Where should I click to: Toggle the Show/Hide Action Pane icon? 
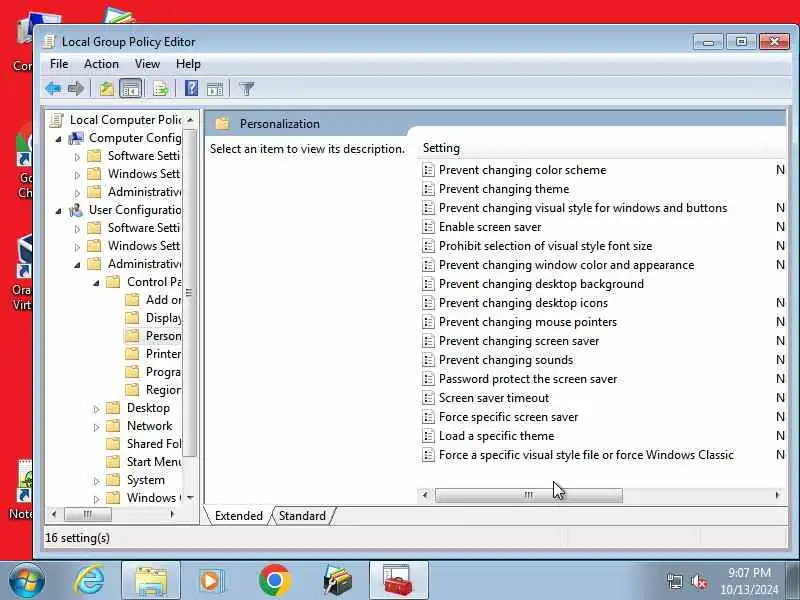(215, 89)
